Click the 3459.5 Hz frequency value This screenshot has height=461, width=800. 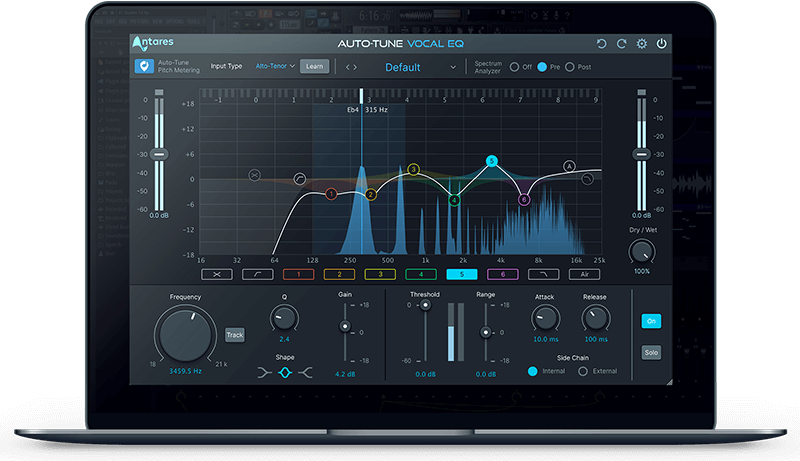tap(185, 371)
